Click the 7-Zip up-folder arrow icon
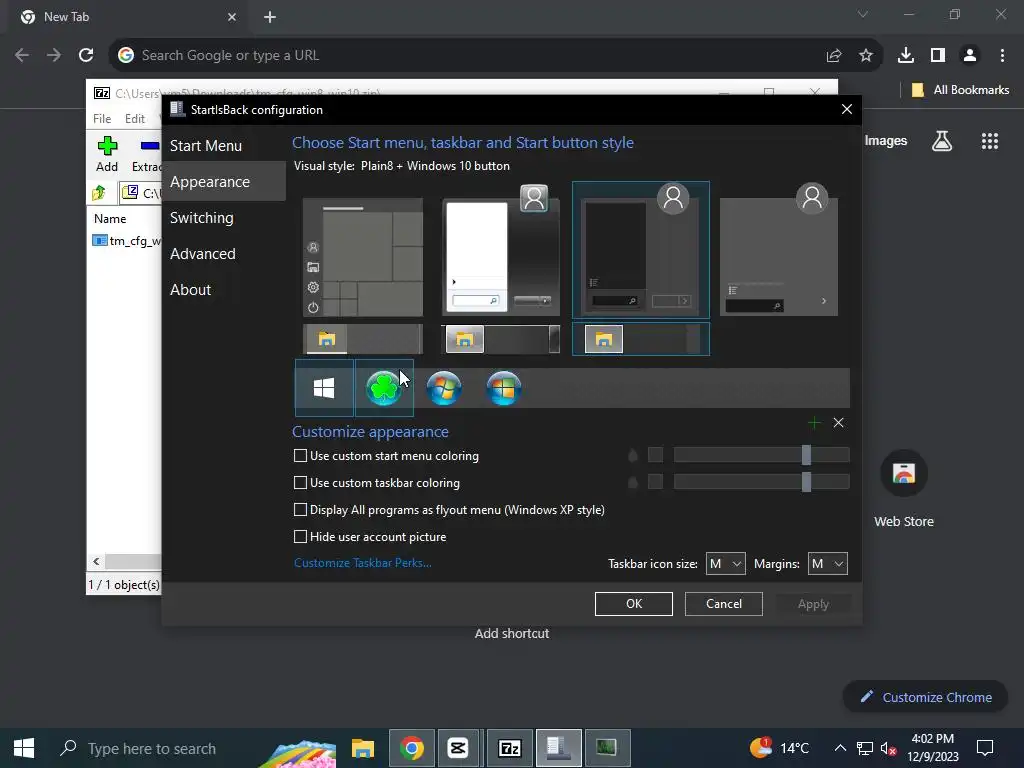 pyautogui.click(x=99, y=193)
